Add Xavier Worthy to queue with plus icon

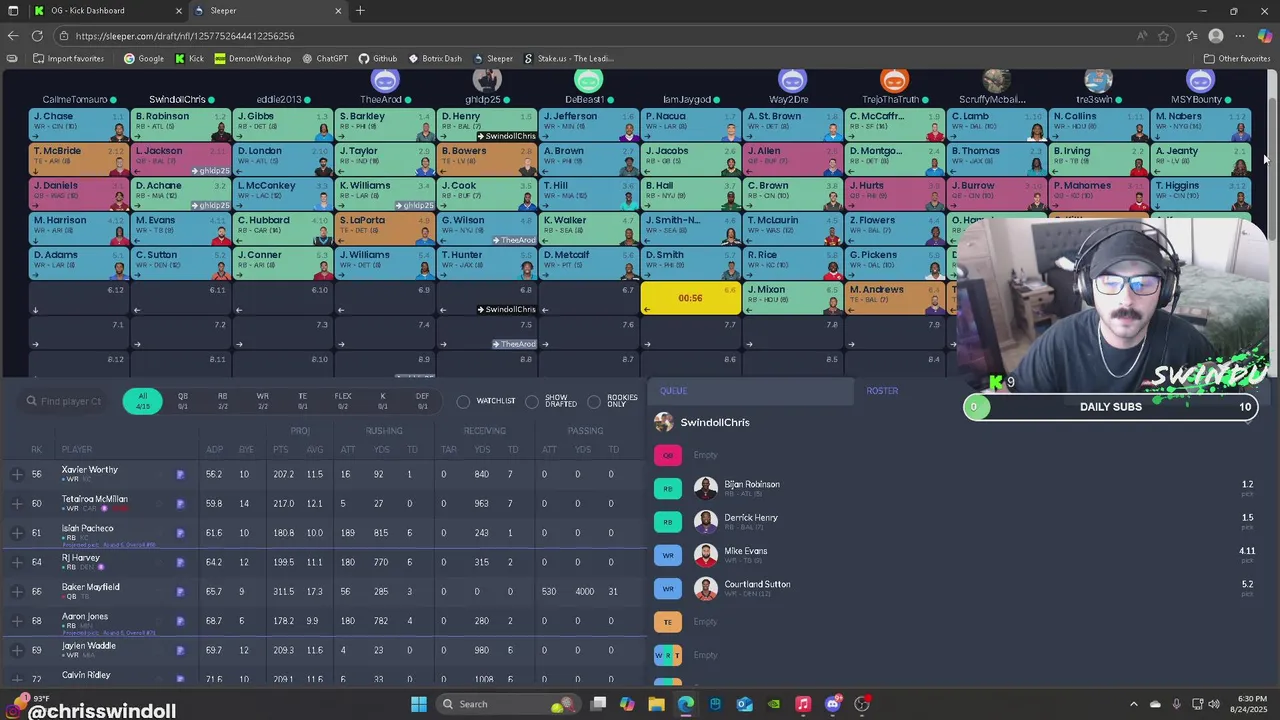click(x=17, y=474)
